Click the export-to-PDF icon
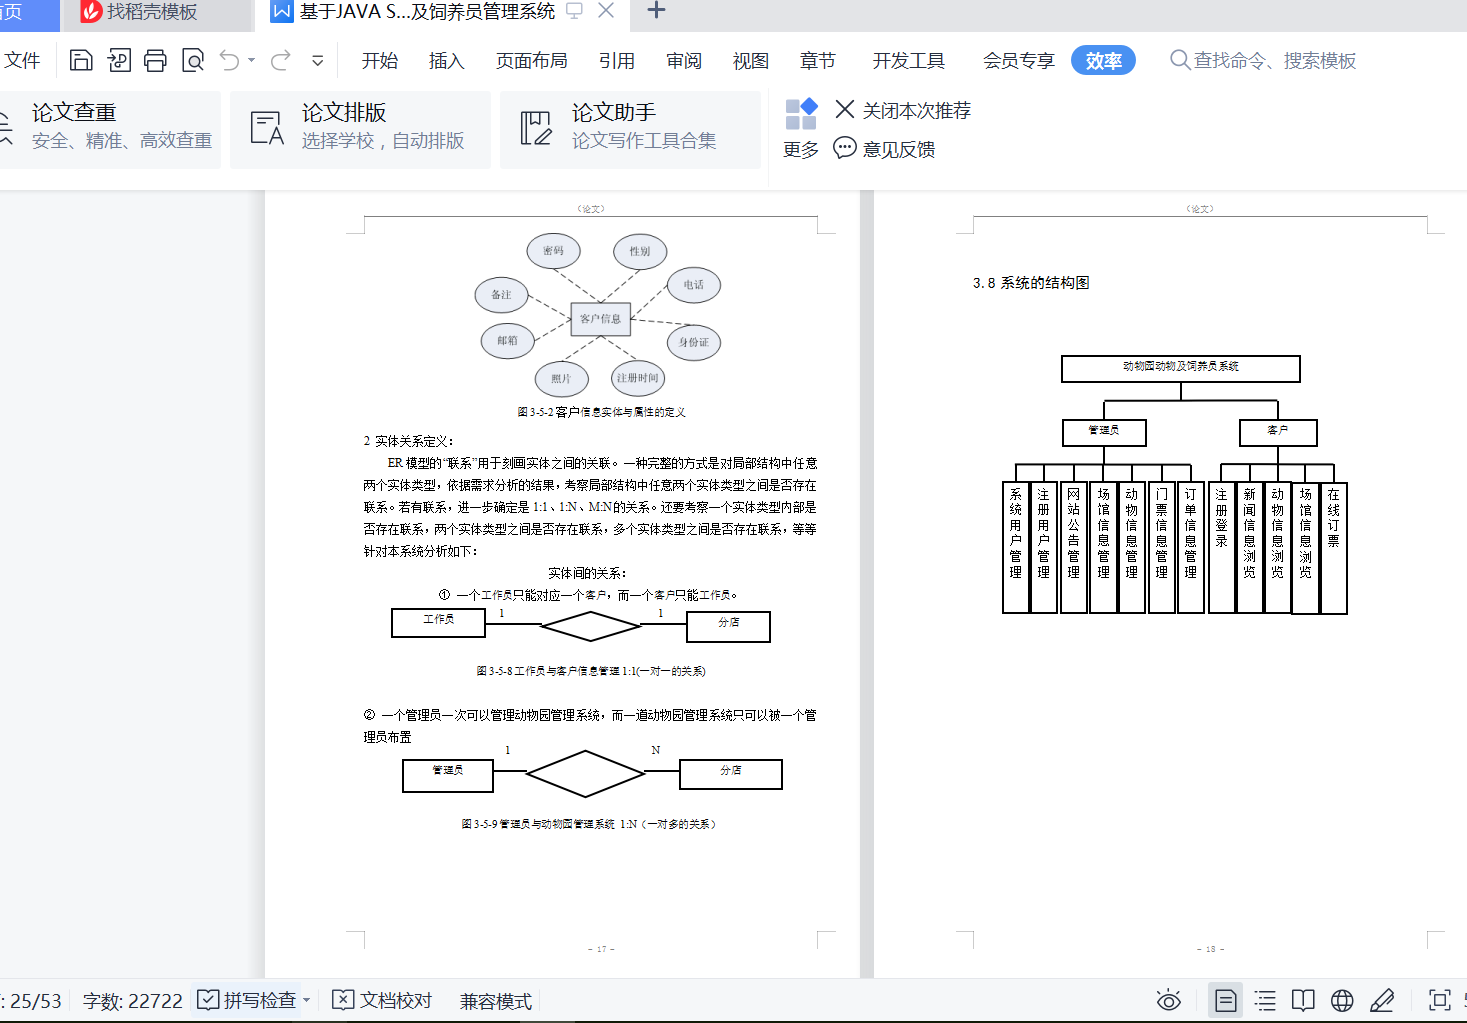Image resolution: width=1467 pixels, height=1023 pixels. click(119, 61)
